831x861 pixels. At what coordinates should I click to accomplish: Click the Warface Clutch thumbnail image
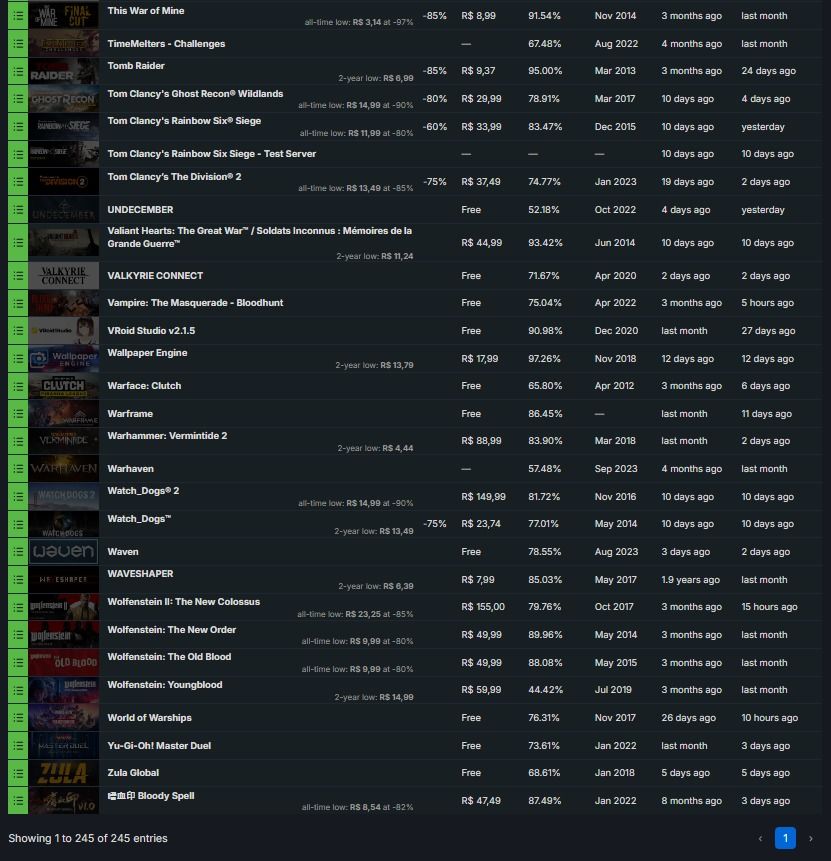coord(64,386)
